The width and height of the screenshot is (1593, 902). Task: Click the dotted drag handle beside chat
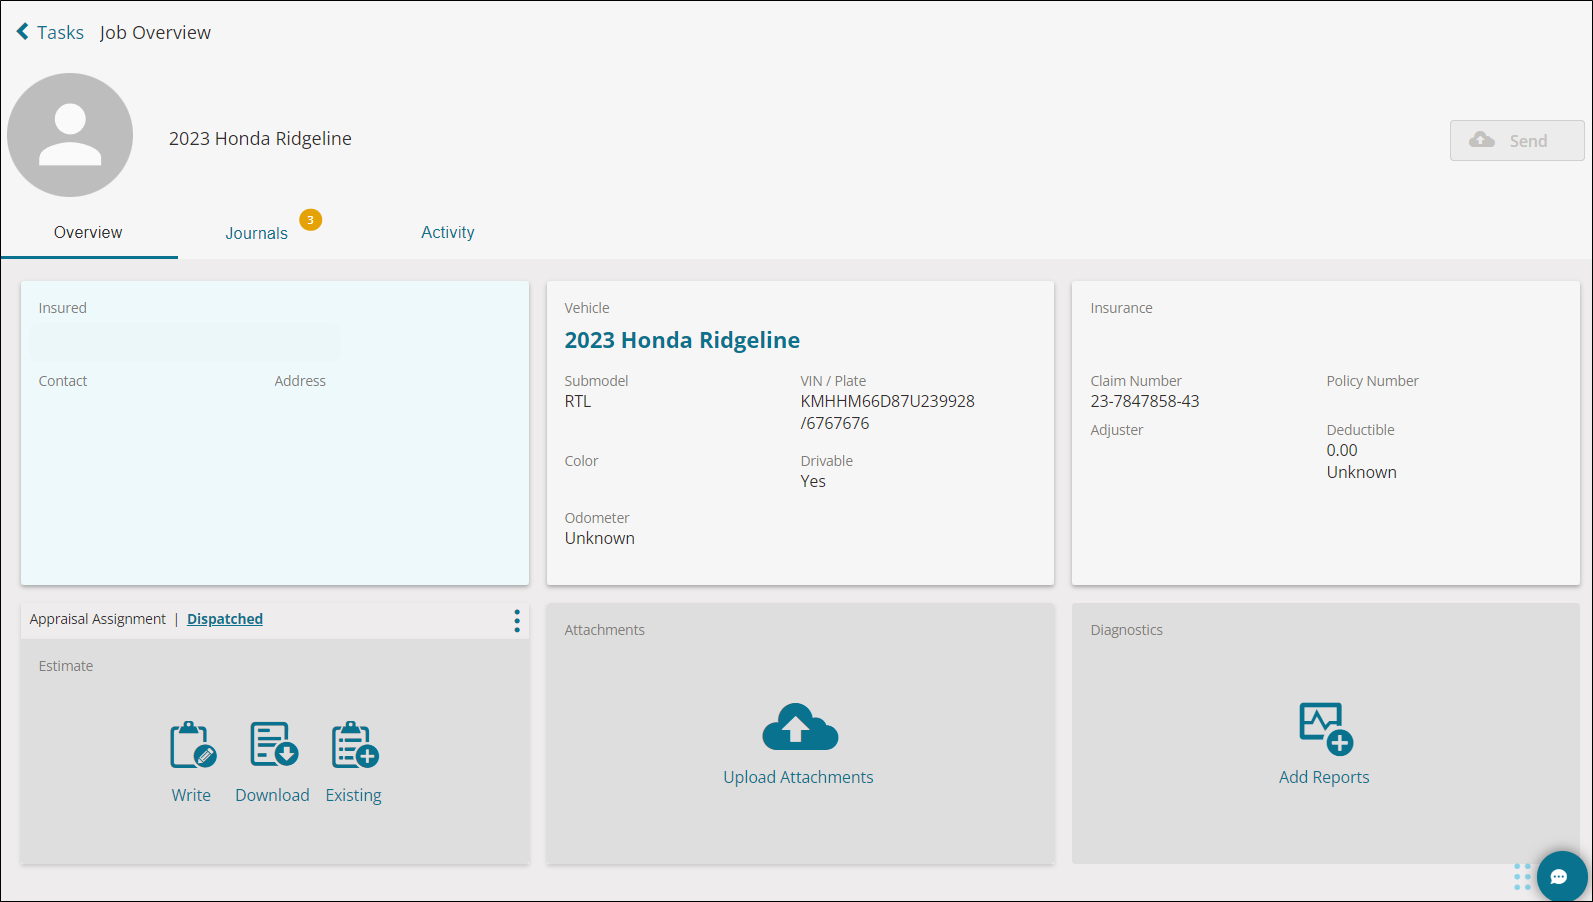(1522, 877)
